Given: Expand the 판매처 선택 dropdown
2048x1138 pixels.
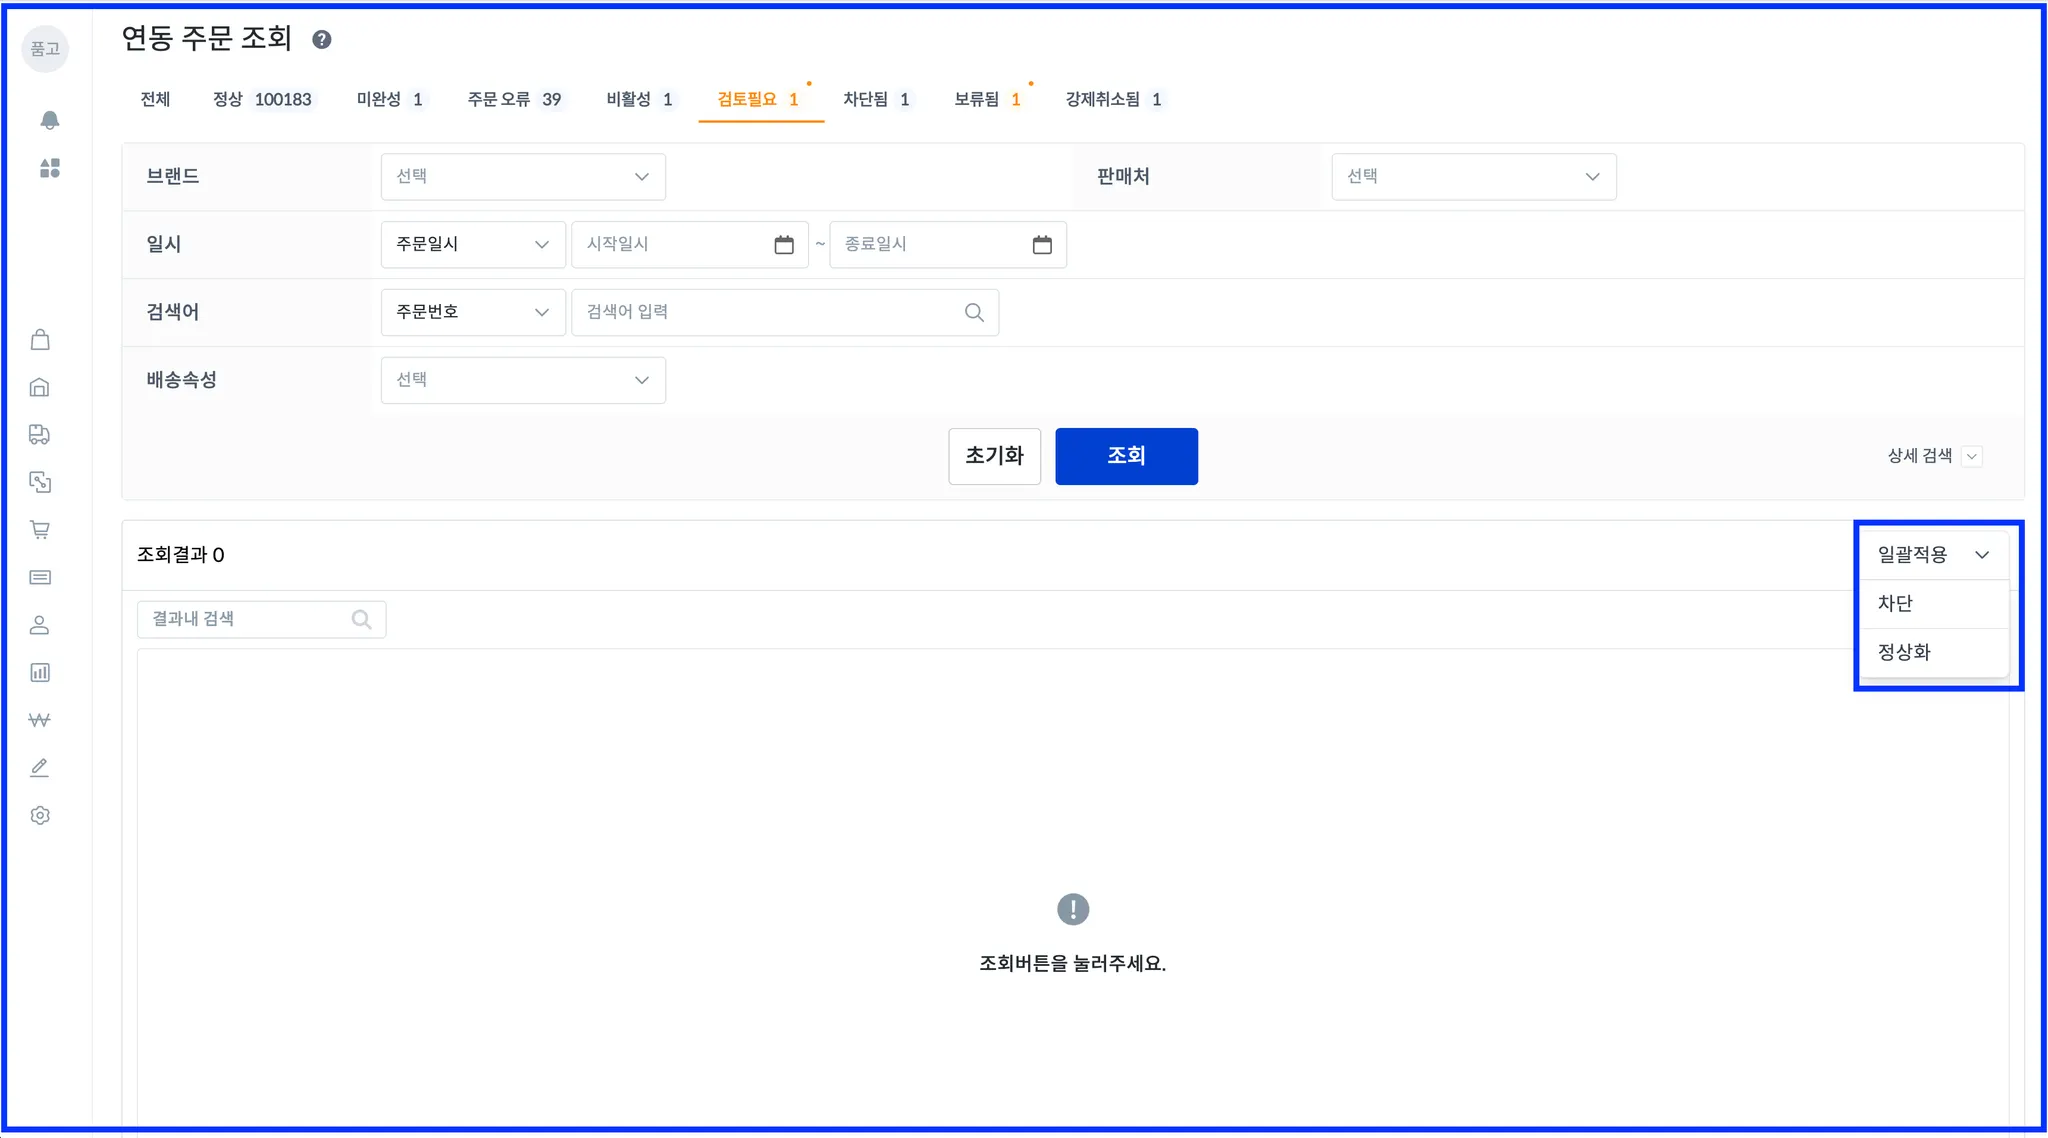Looking at the screenshot, I should point(1473,177).
